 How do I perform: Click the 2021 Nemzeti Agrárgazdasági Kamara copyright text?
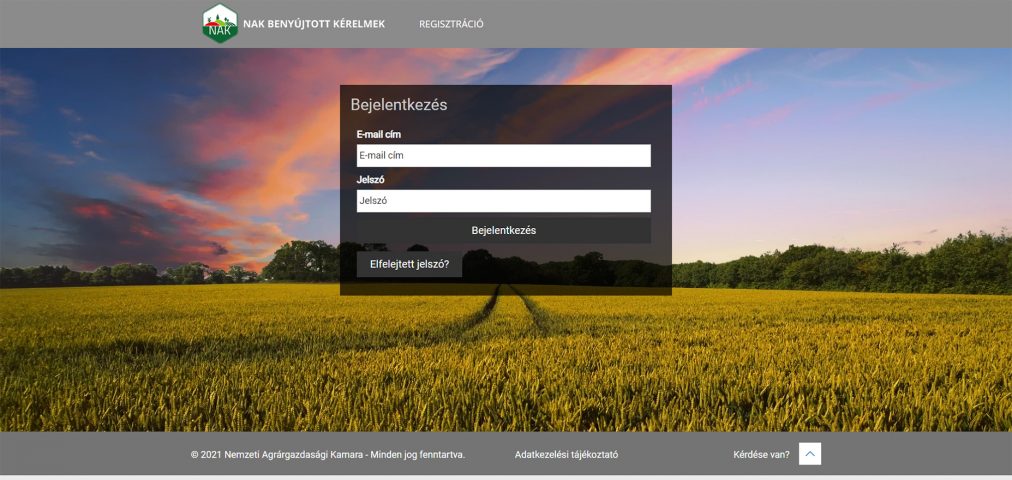pyautogui.click(x=328, y=455)
